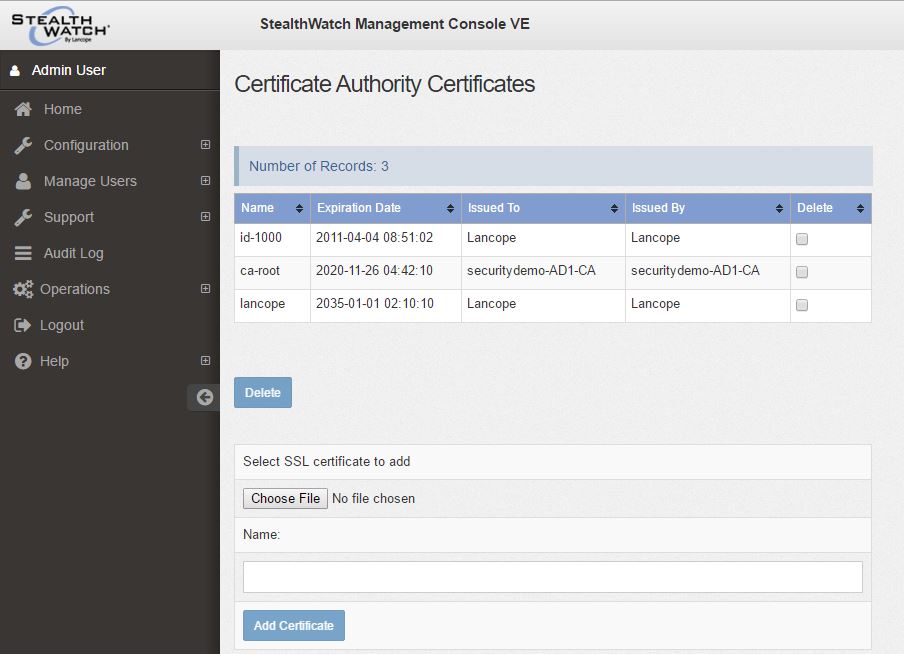The width and height of the screenshot is (904, 654).
Task: Click the Configuration wrench icon
Action: click(23, 145)
